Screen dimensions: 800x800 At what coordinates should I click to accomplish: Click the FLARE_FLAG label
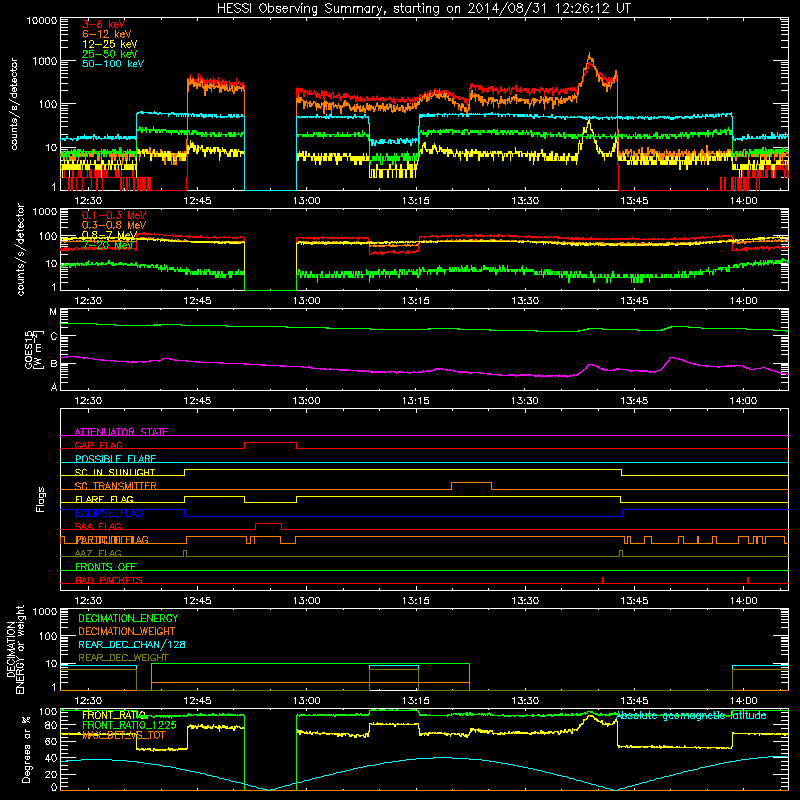pyautogui.click(x=104, y=499)
